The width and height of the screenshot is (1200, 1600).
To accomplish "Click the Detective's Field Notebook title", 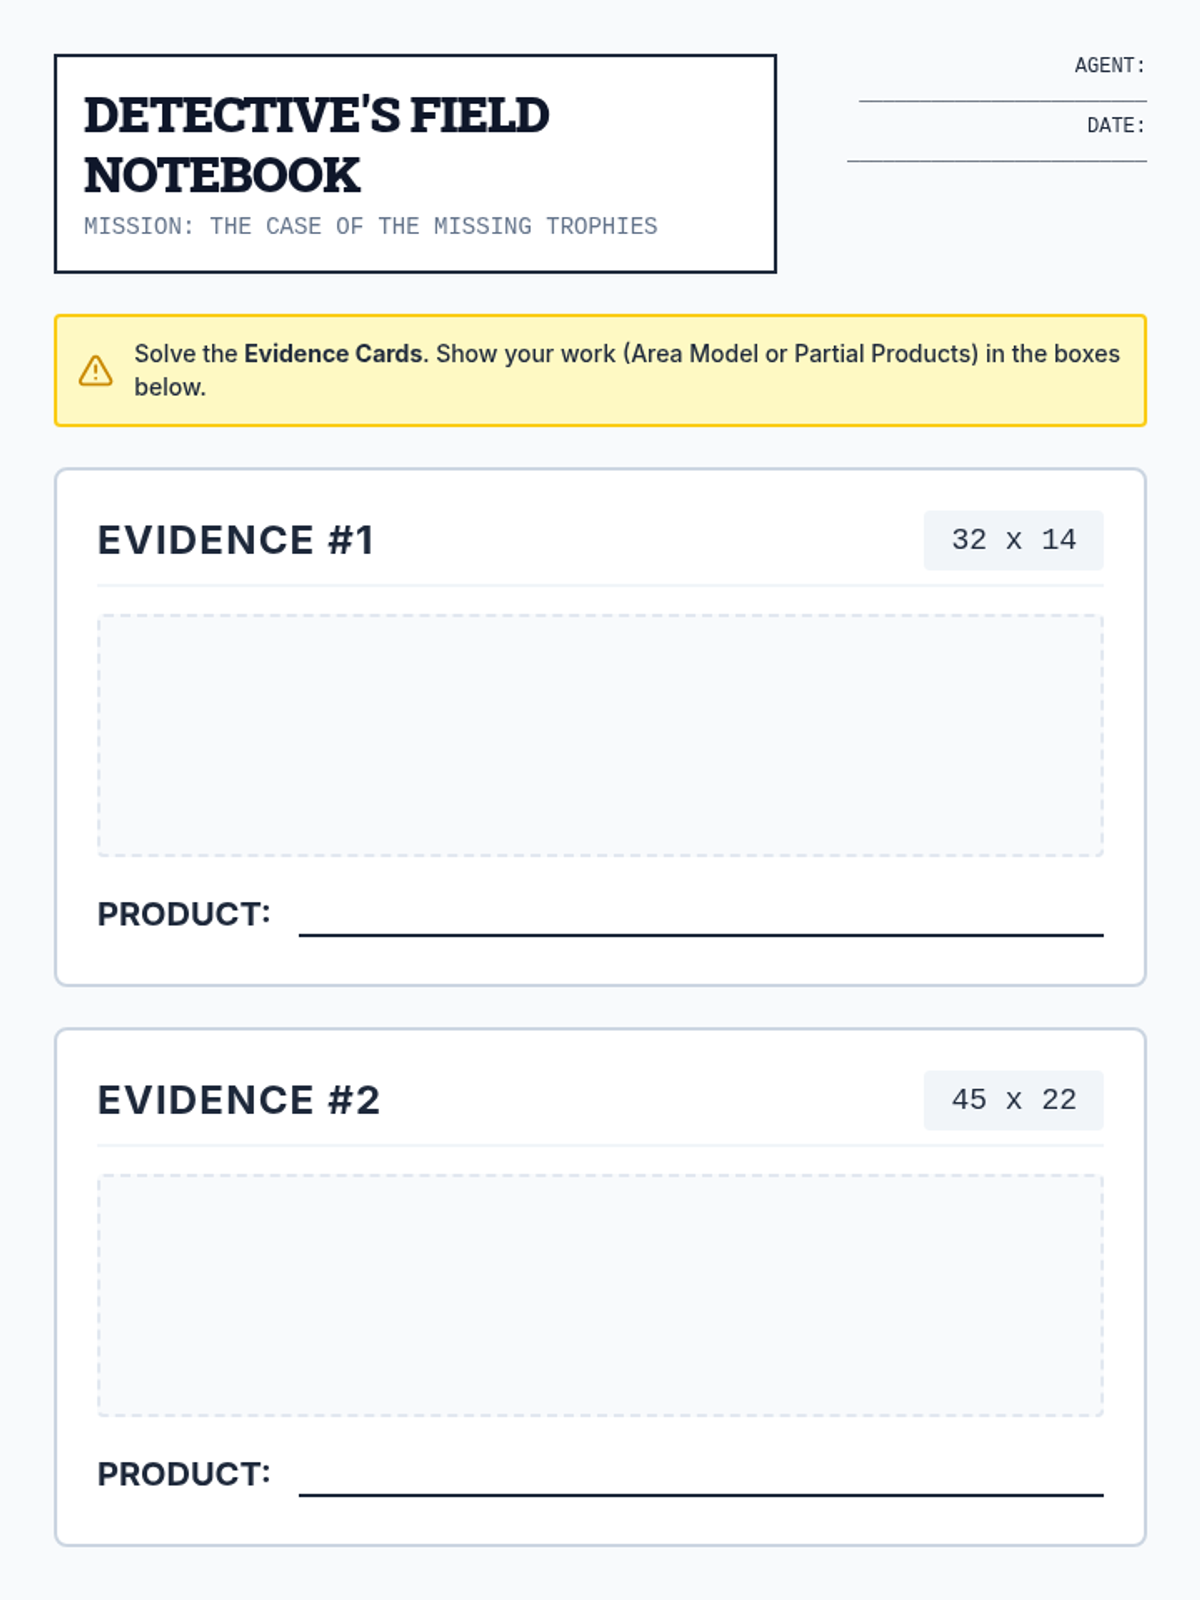I will [x=316, y=145].
